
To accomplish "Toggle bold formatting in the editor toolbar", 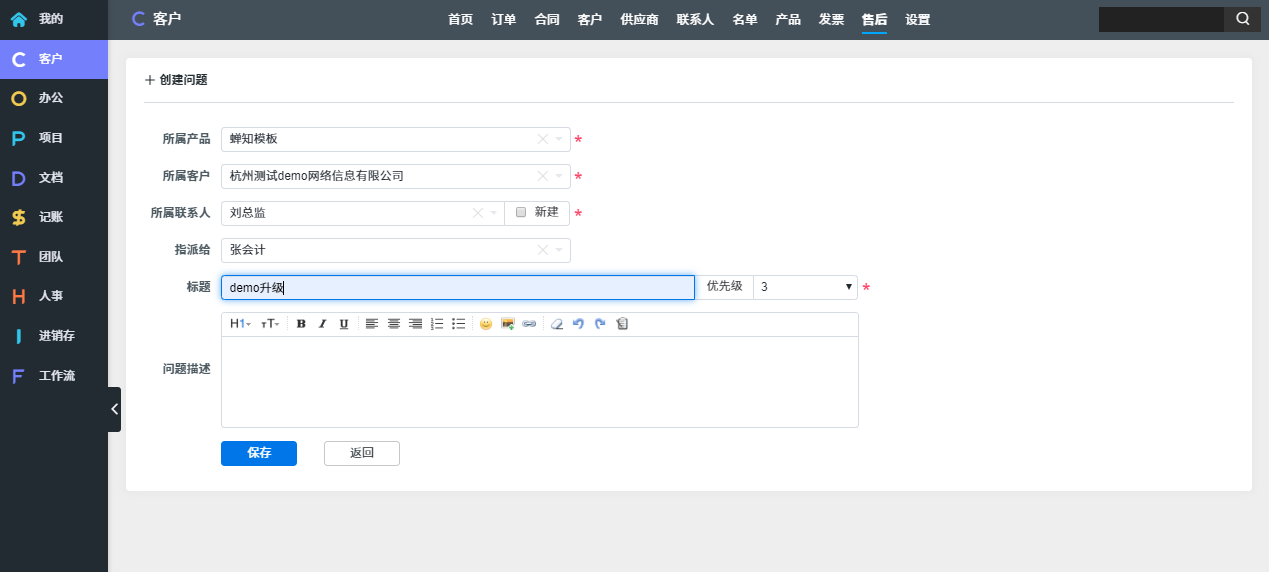I will 301,324.
